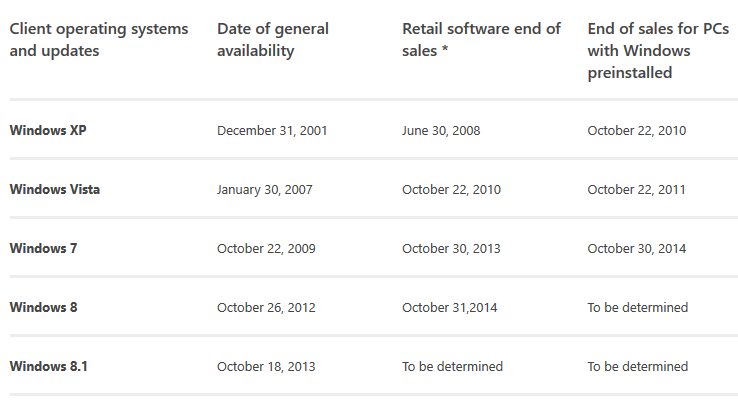
Task: Click the Windows 8 row heading
Action: [x=43, y=307]
